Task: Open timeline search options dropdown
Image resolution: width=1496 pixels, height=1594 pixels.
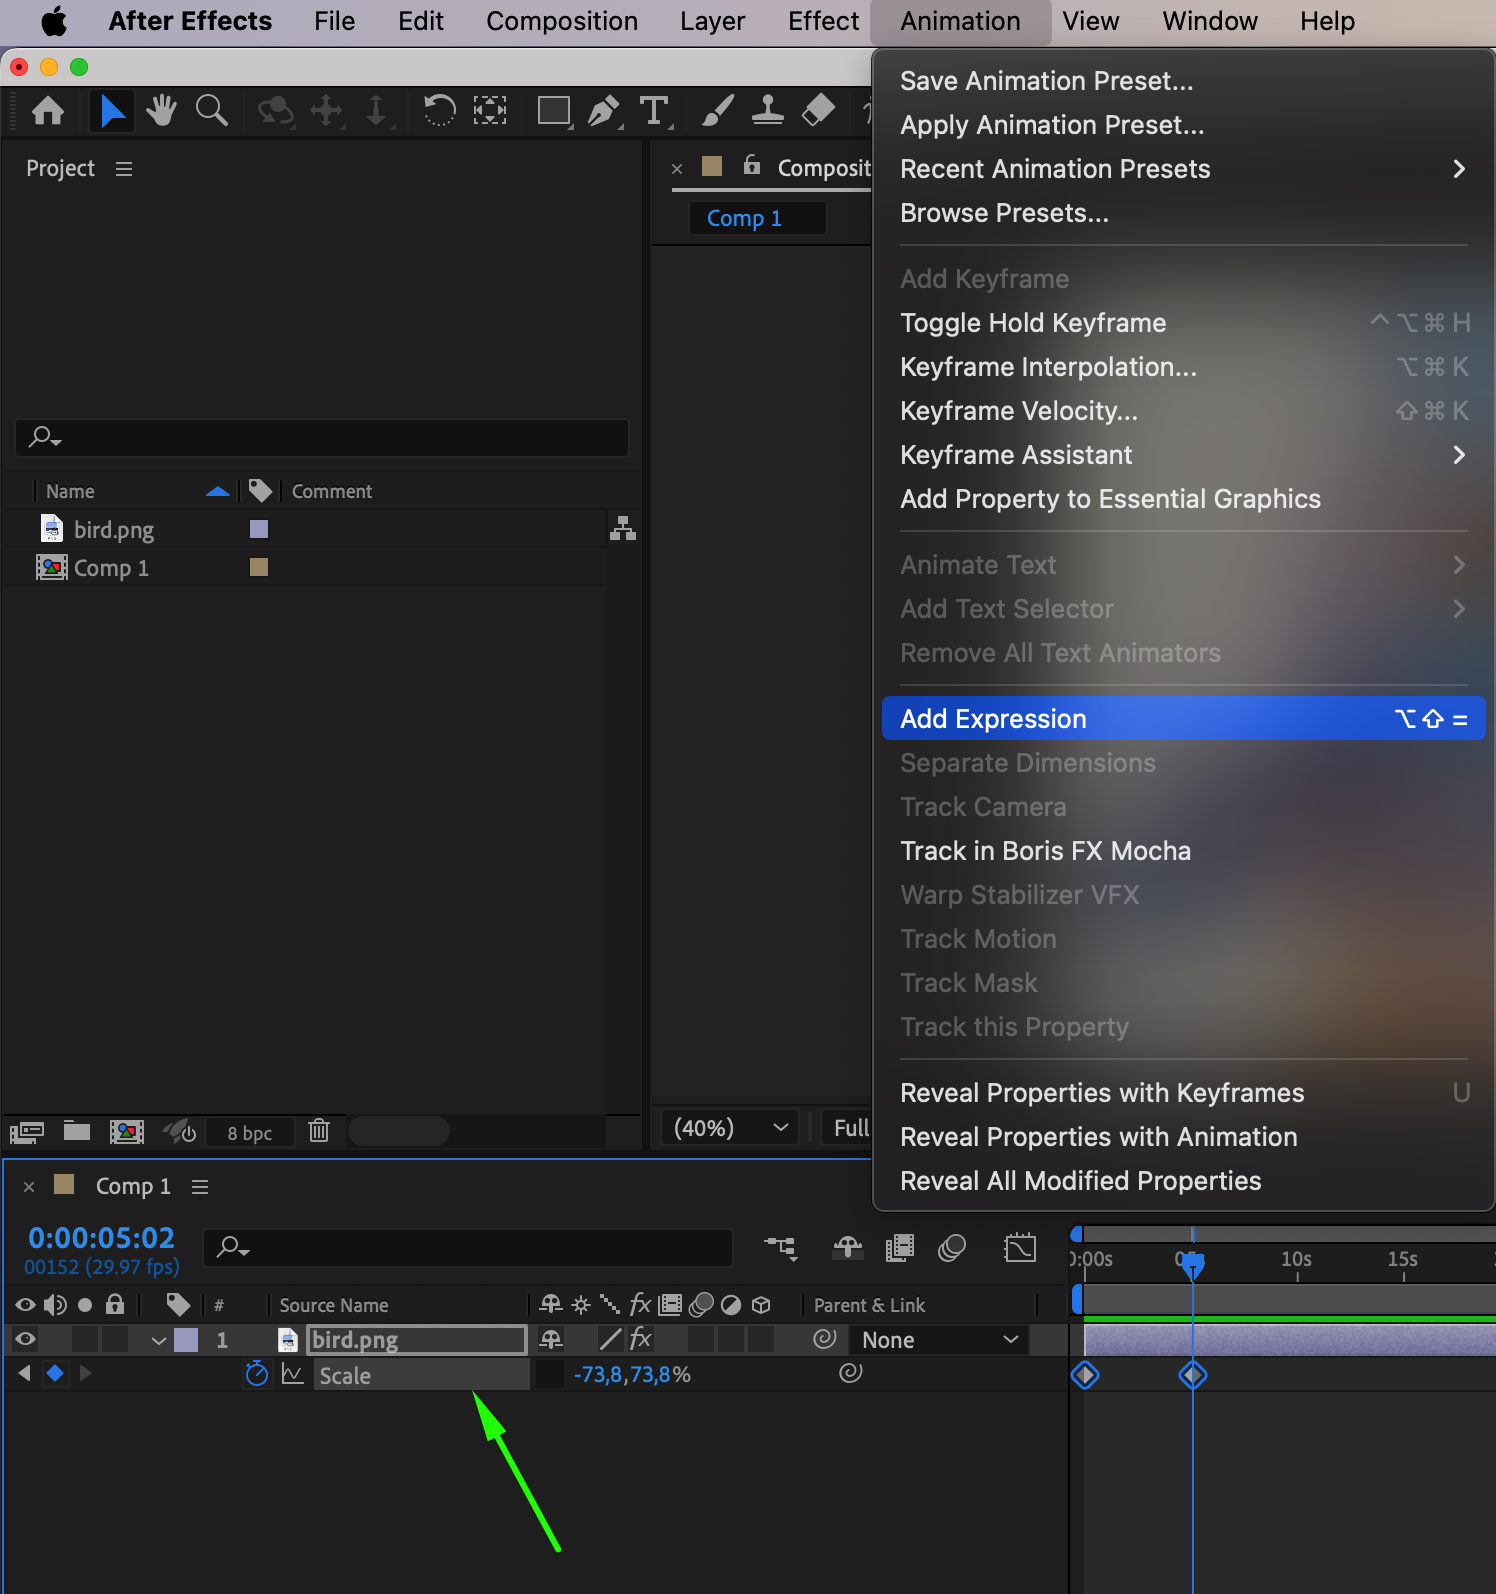Action: (235, 1247)
